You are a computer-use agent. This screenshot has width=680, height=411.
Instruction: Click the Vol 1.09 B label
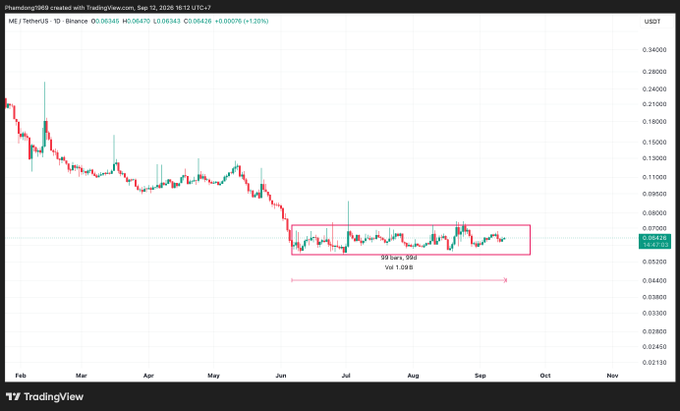pos(399,267)
